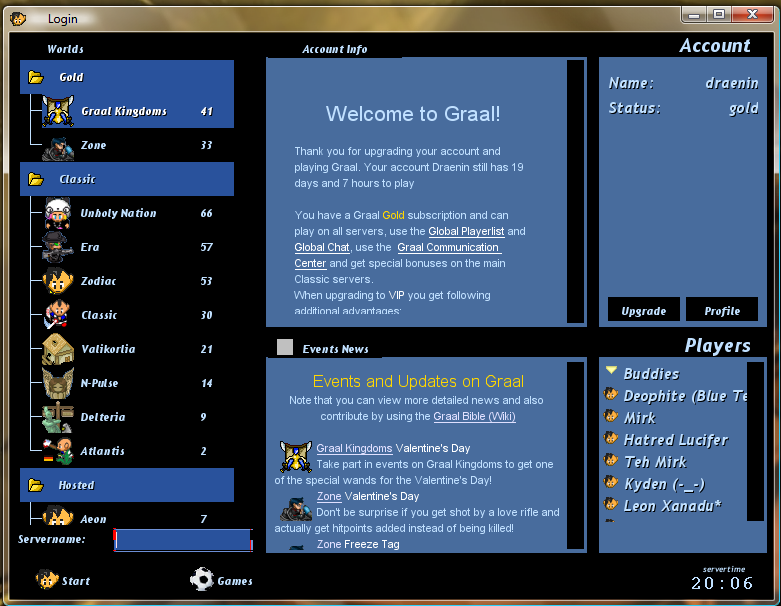Follow the Zone Valentine's Day link
Image resolution: width=781 pixels, height=606 pixels.
(329, 496)
